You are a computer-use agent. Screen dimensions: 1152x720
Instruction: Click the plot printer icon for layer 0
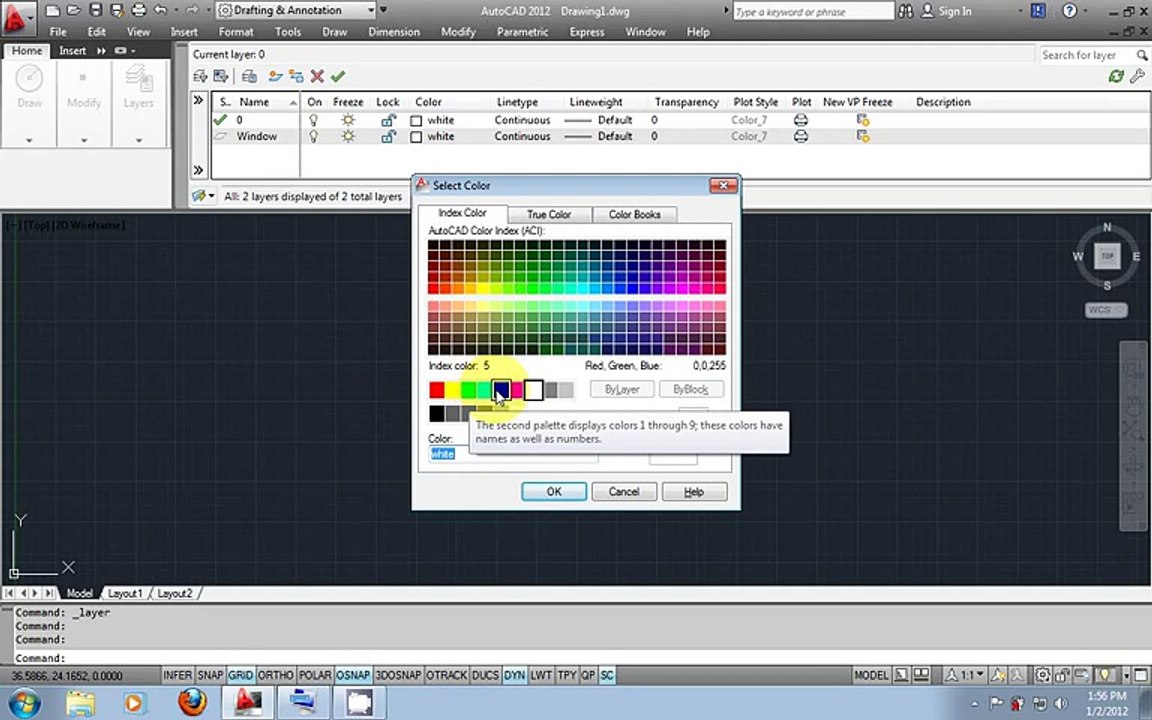[801, 120]
